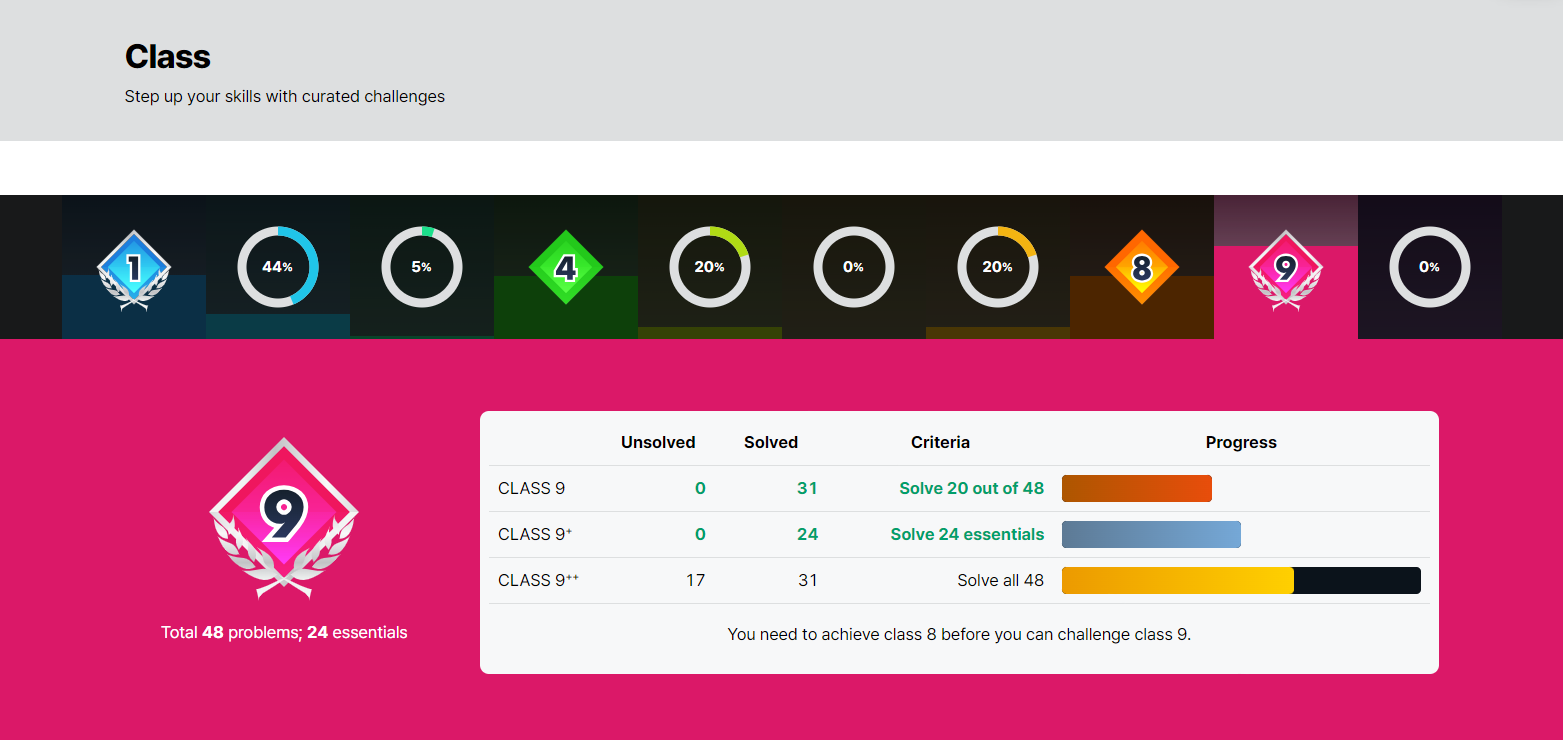
Task: Click the "Solve all 48" criteria text
Action: coord(1000,580)
